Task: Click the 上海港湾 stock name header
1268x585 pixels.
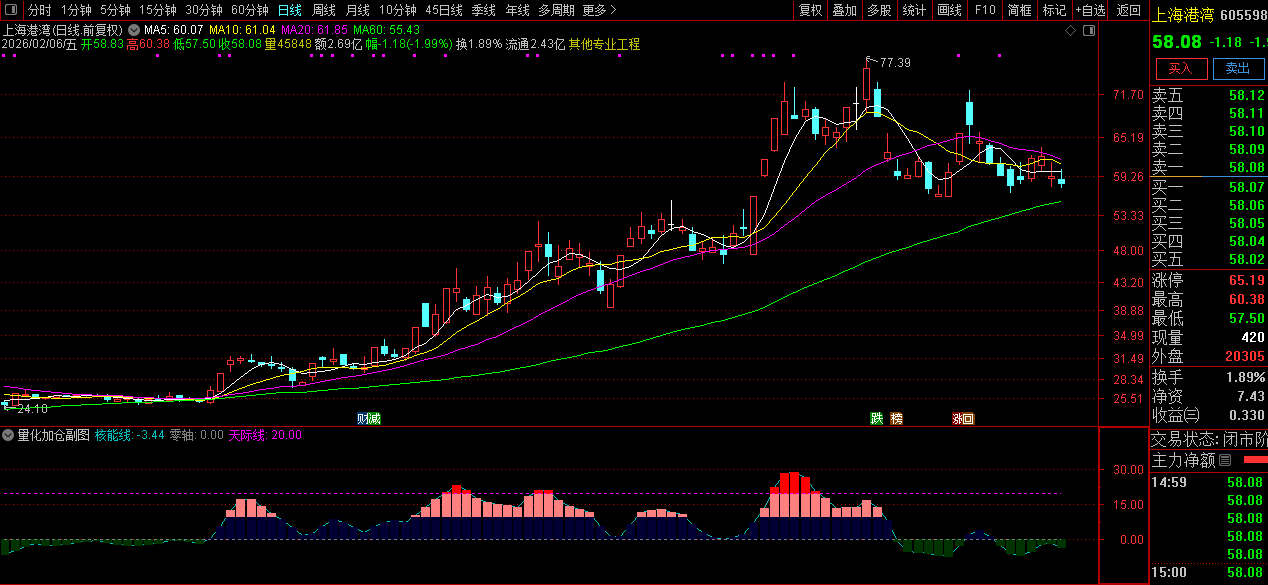Action: point(1184,15)
